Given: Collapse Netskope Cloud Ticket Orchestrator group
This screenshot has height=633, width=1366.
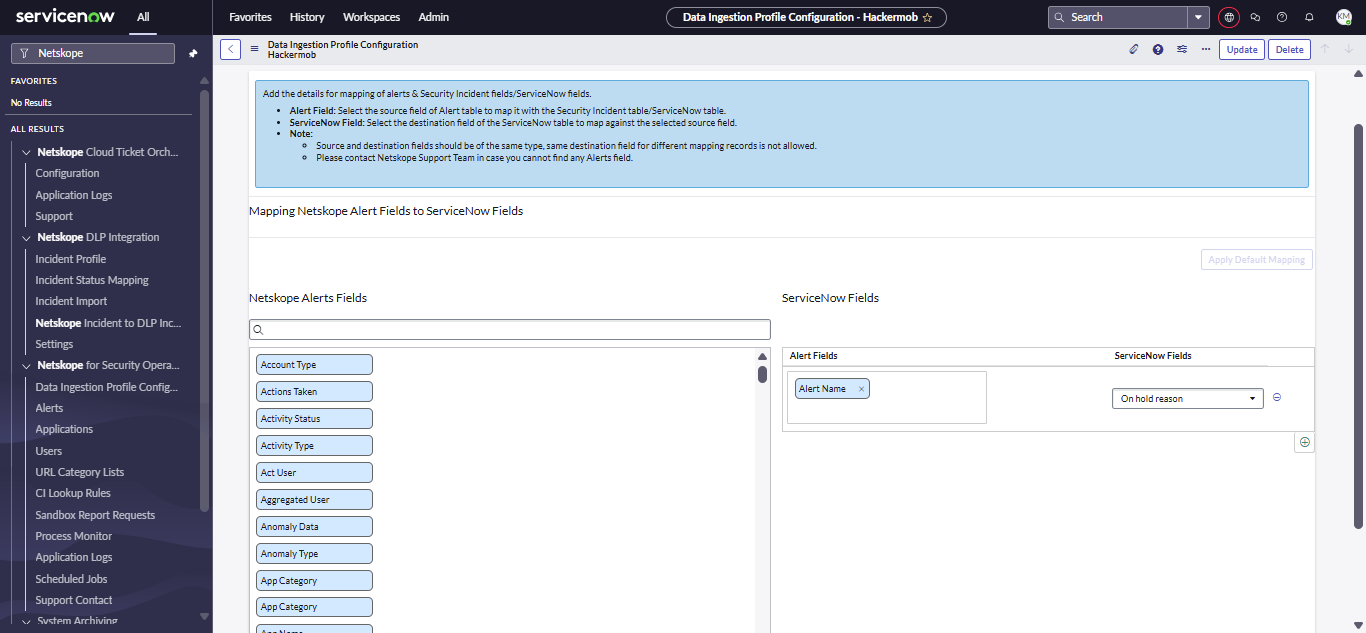Looking at the screenshot, I should [26, 152].
